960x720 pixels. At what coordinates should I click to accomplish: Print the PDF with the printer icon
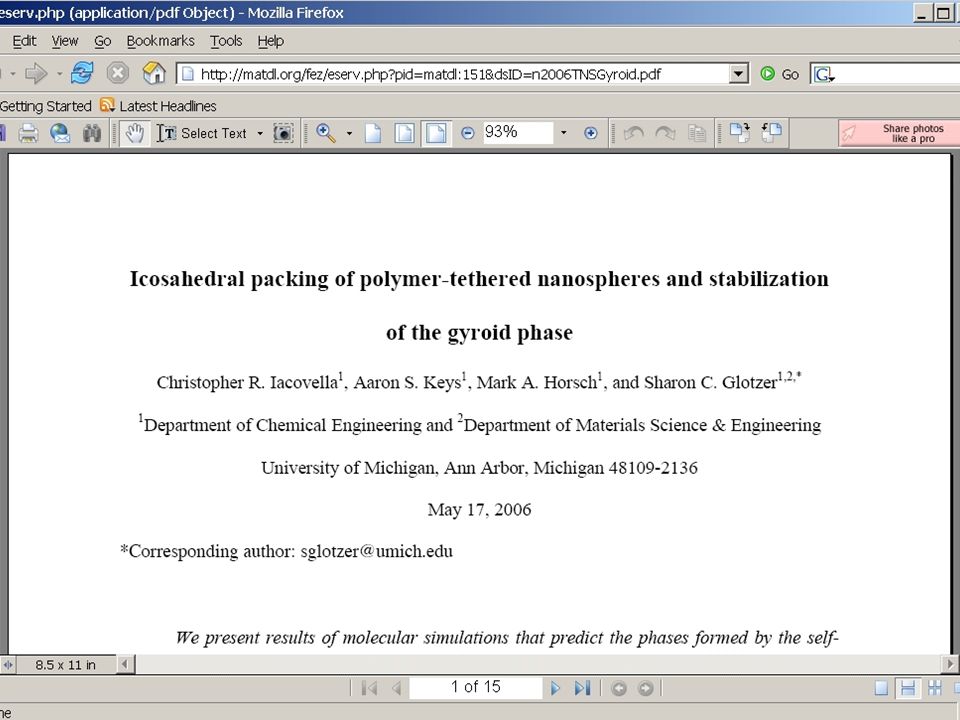28,133
